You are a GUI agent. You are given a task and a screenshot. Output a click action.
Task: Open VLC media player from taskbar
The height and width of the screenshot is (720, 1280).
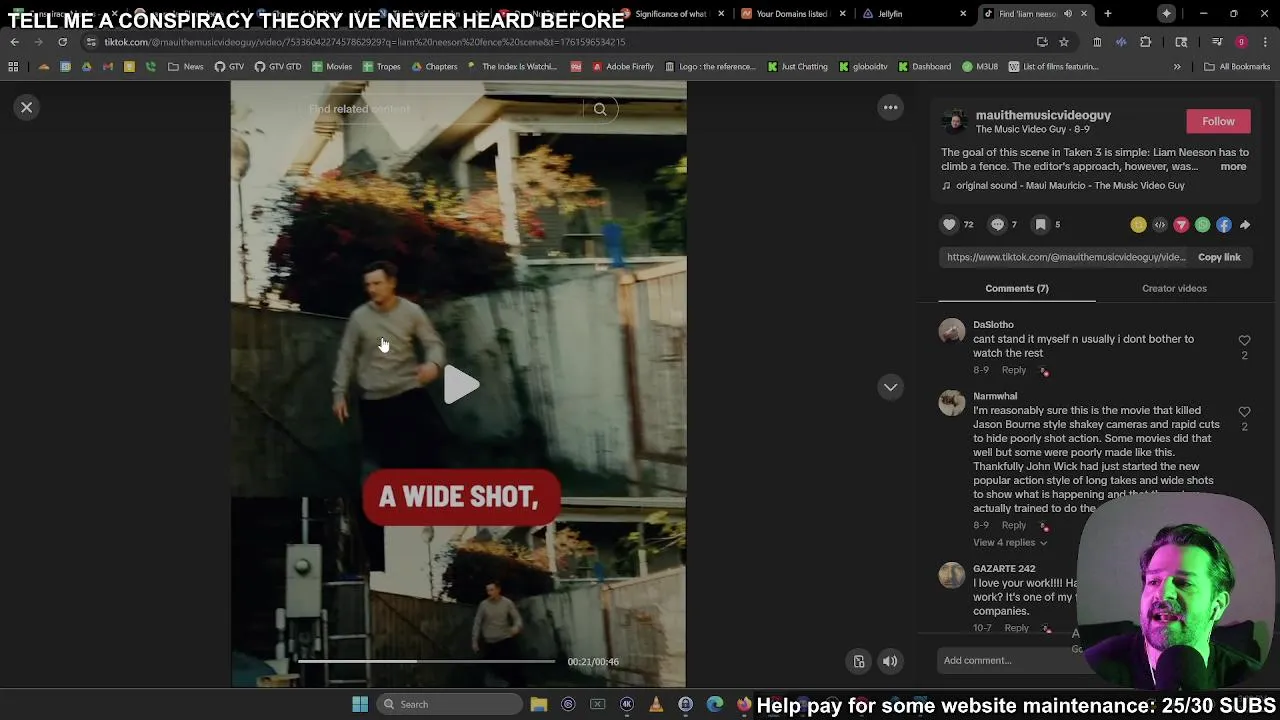656,704
